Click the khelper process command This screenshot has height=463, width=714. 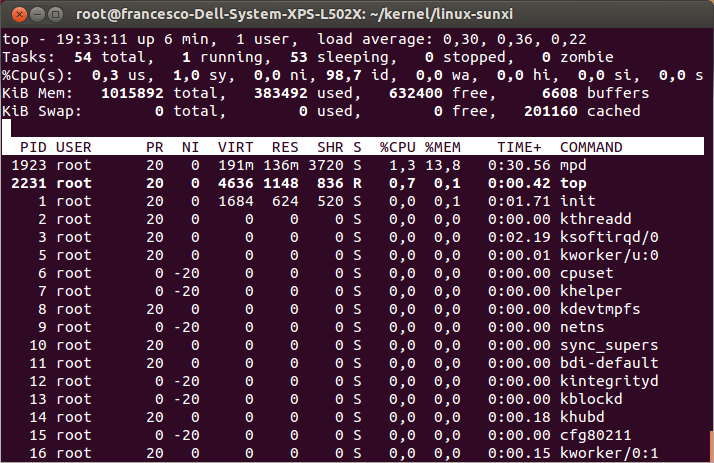591,291
